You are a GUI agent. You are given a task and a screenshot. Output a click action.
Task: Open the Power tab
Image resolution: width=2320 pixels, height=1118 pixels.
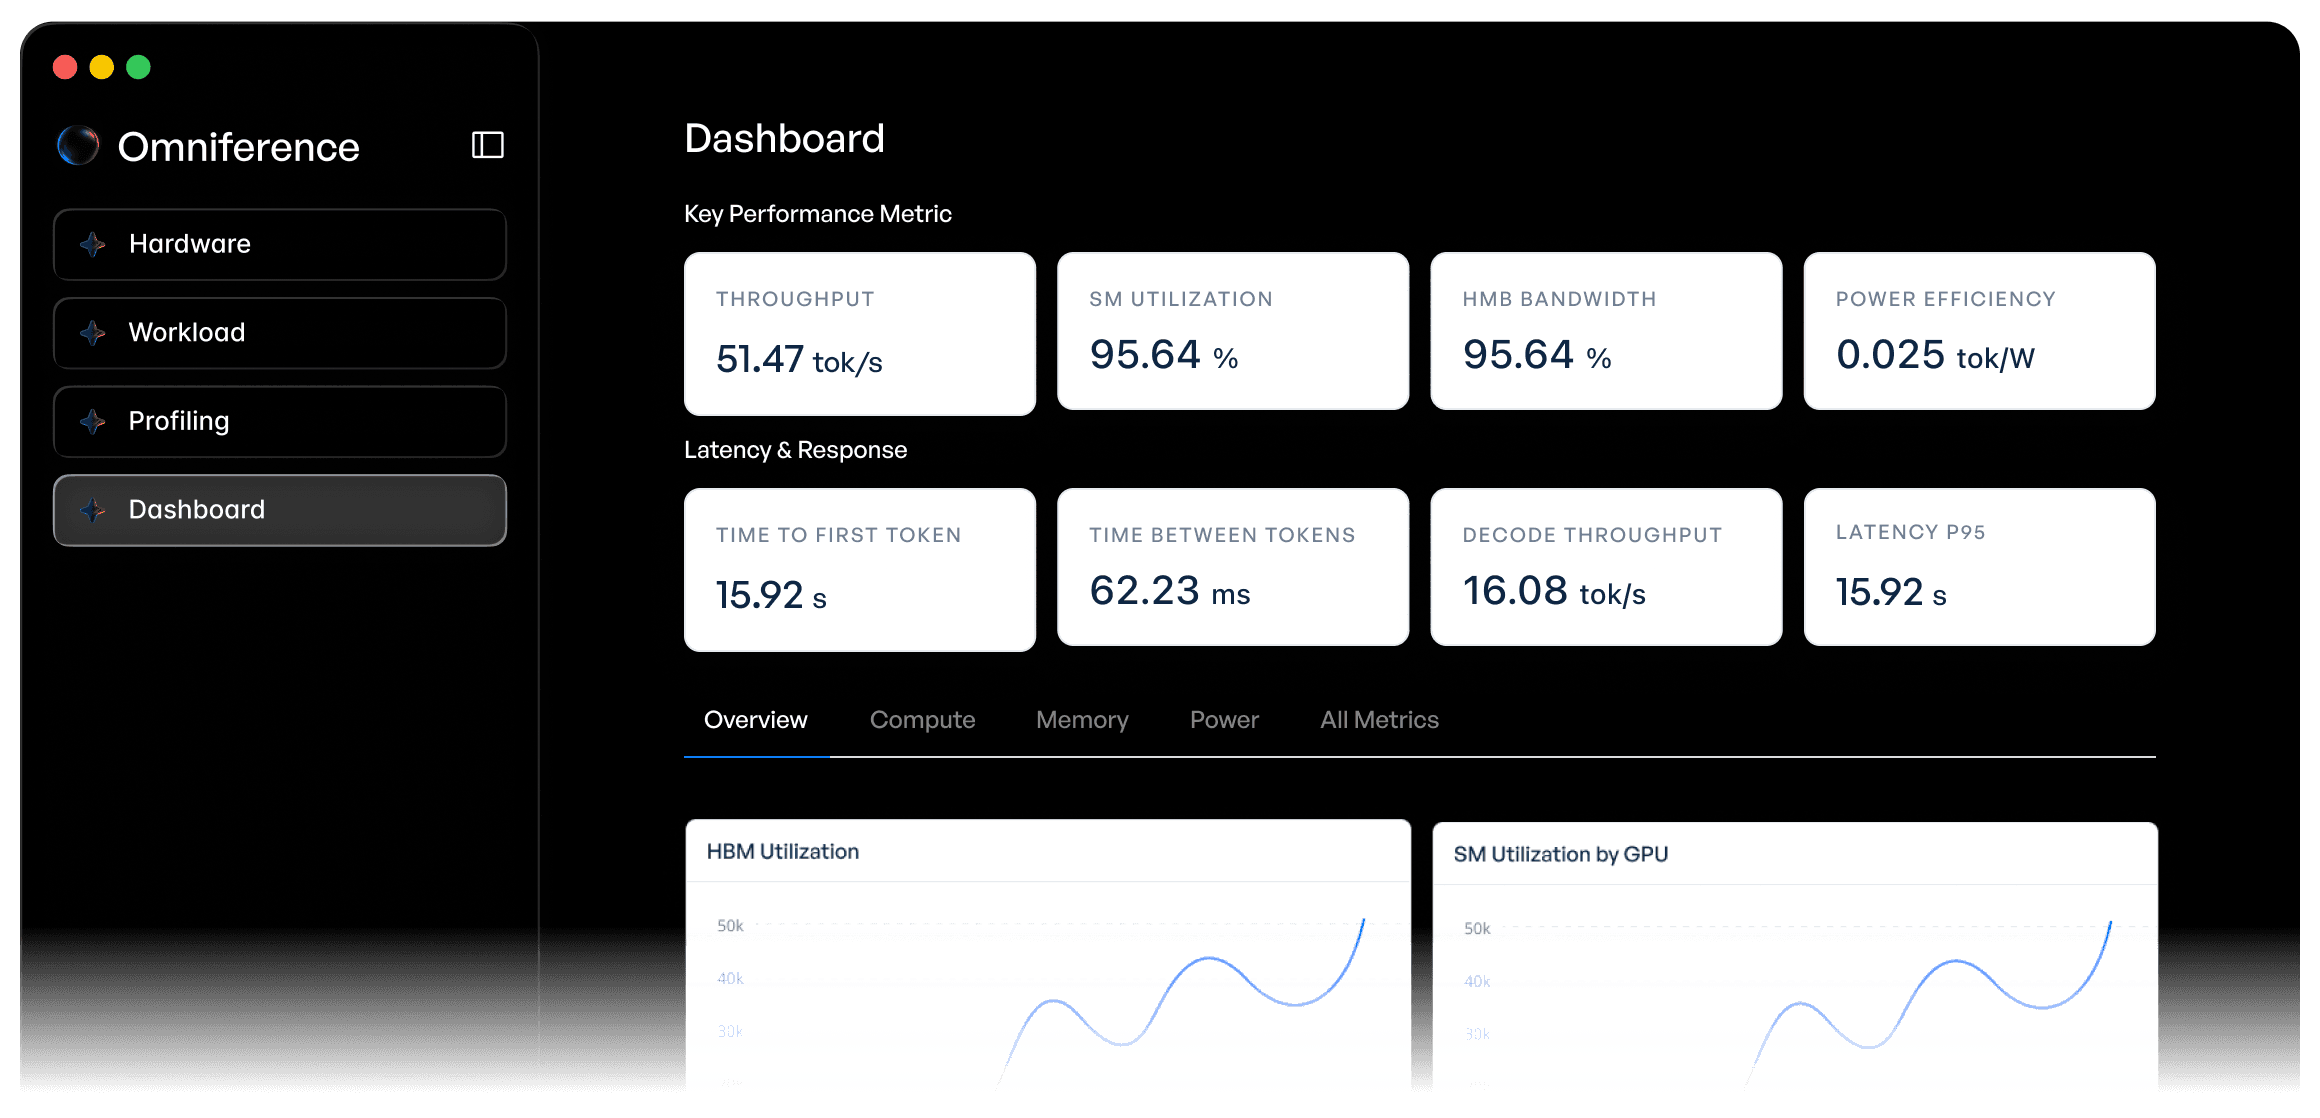tap(1224, 720)
